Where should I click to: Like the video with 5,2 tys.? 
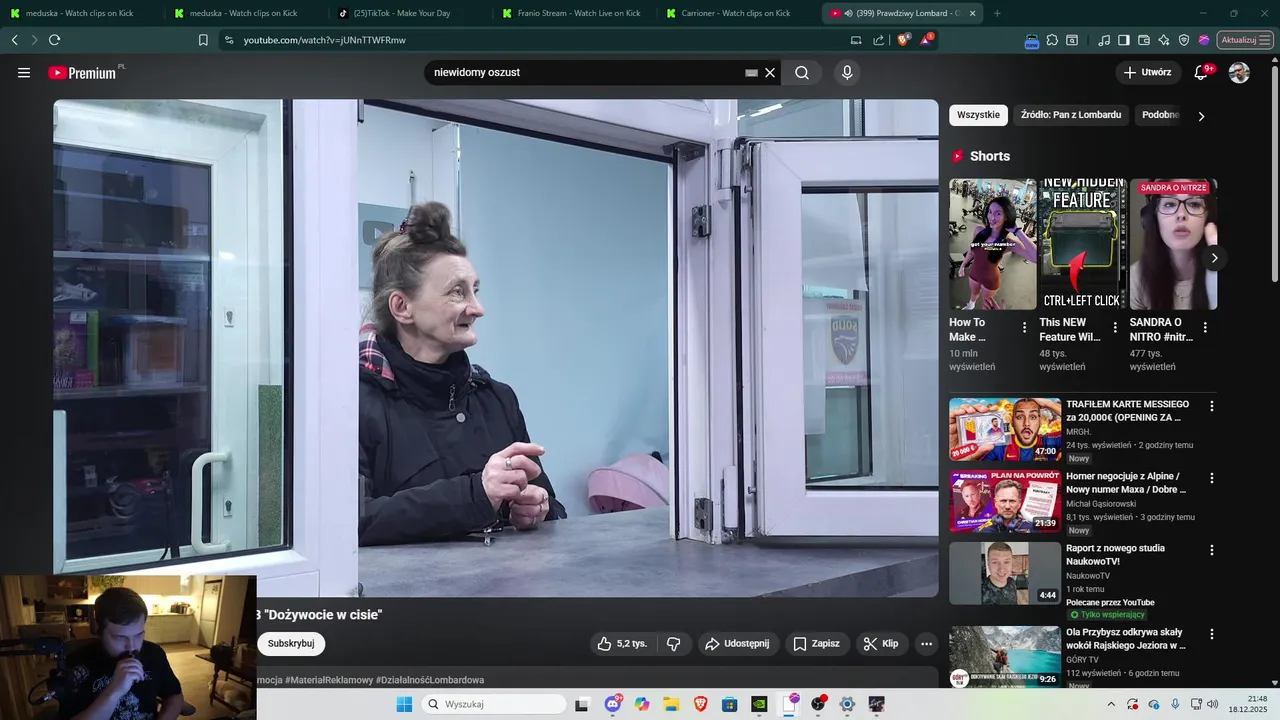pyautogui.click(x=622, y=644)
